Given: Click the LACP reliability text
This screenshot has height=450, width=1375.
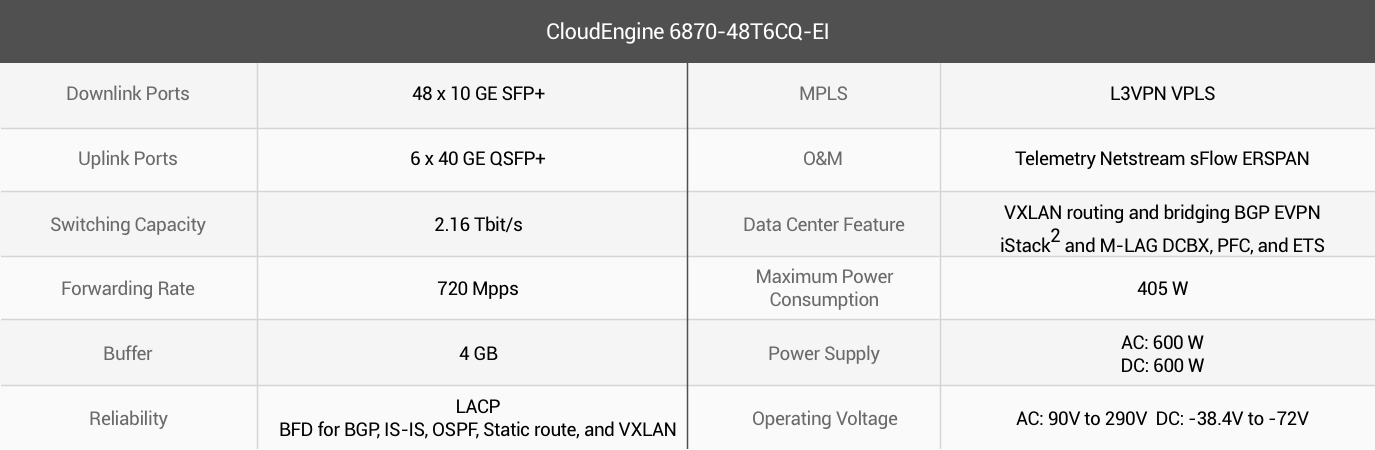Looking at the screenshot, I should point(478,407).
